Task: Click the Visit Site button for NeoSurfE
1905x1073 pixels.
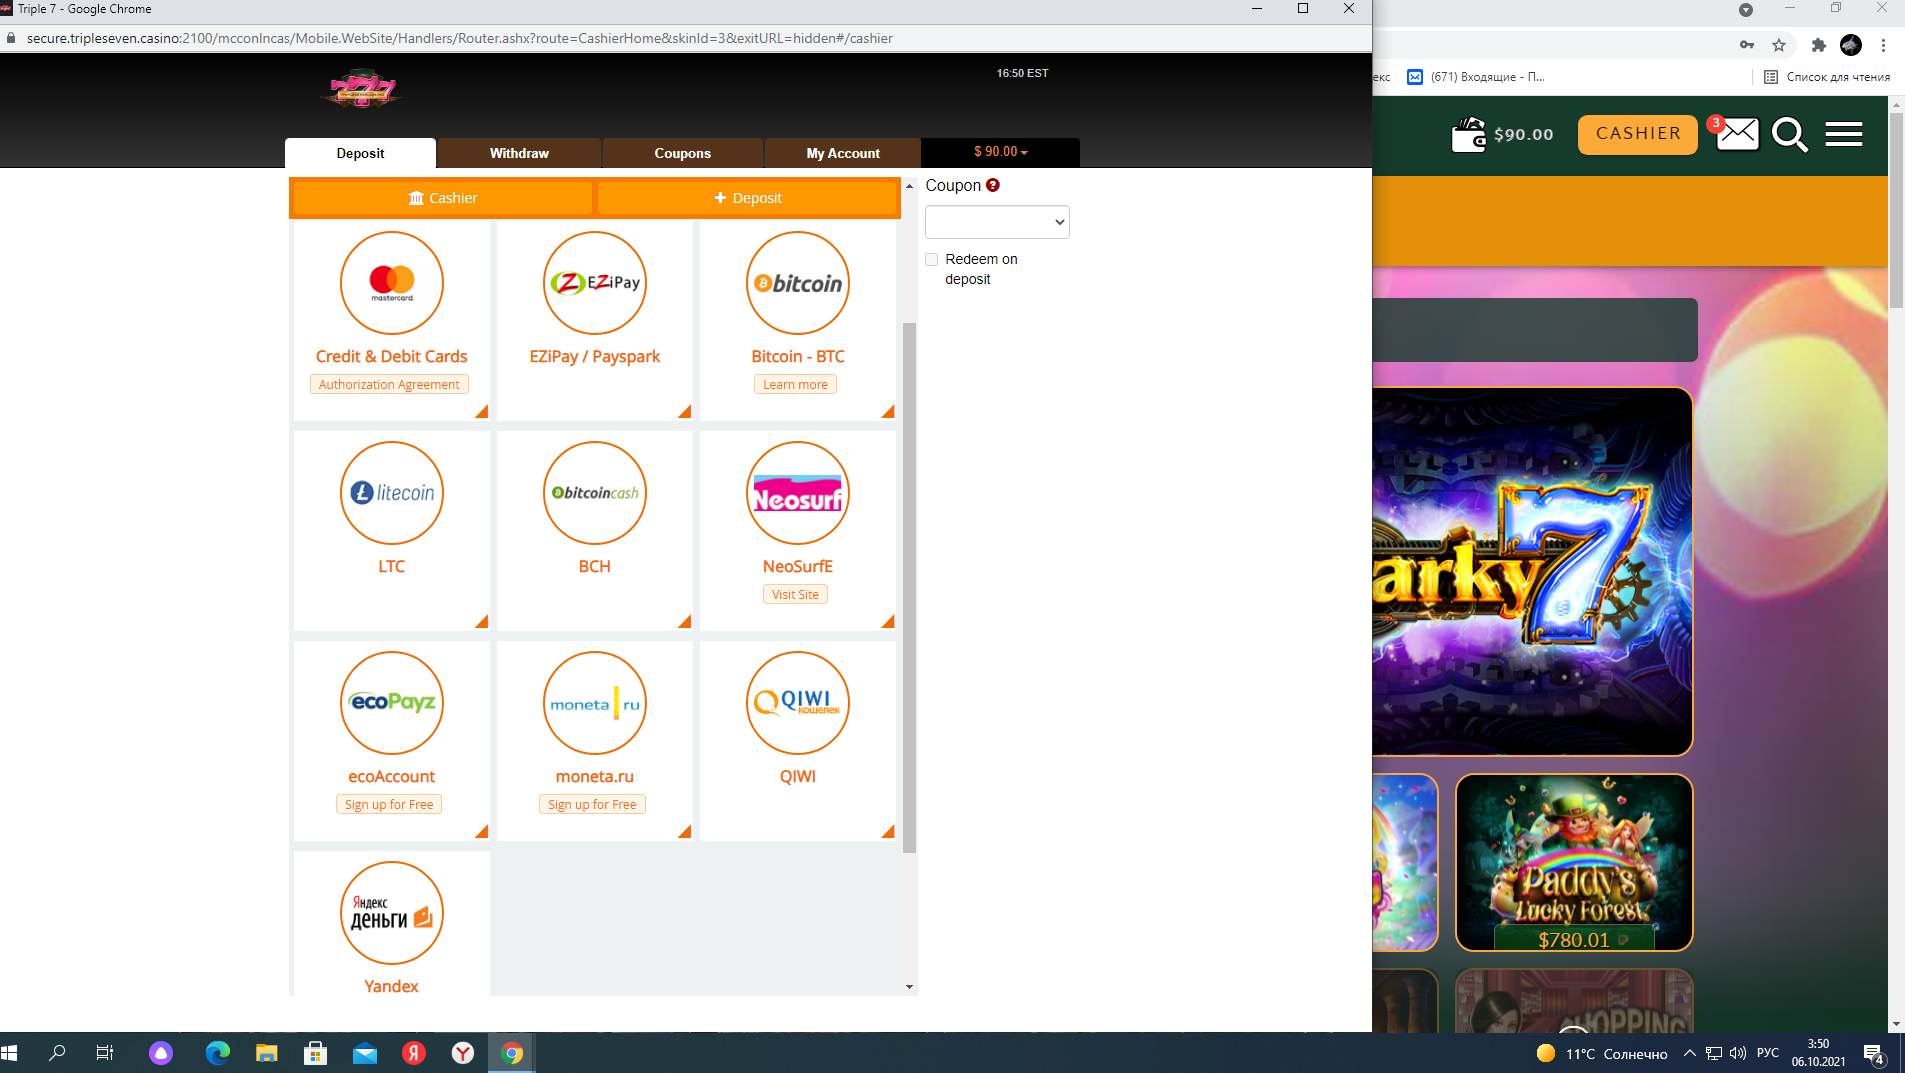Action: [x=795, y=594]
